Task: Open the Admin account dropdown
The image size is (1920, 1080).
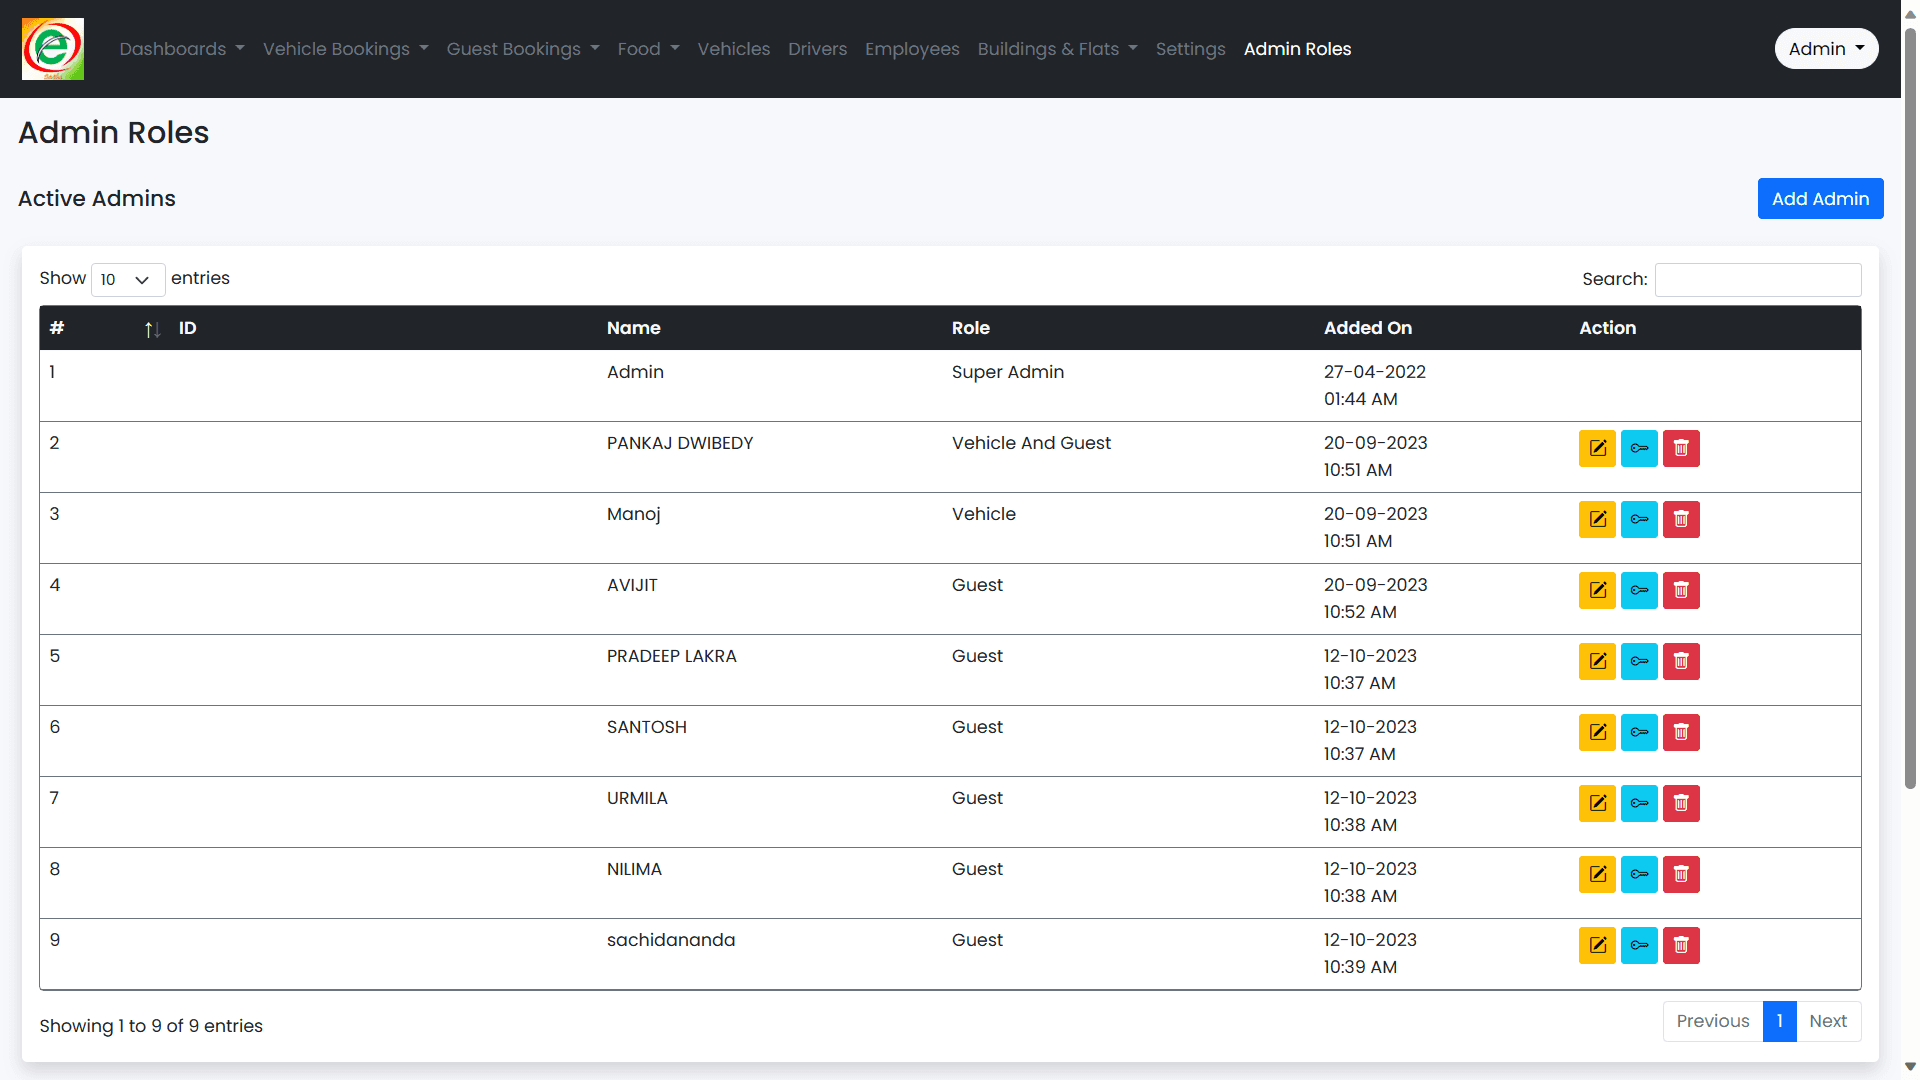Action: pos(1826,48)
